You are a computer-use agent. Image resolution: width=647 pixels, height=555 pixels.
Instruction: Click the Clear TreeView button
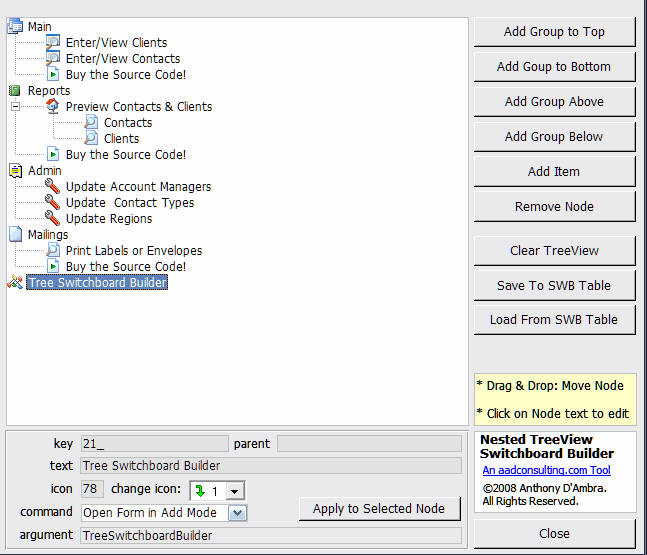click(x=555, y=251)
